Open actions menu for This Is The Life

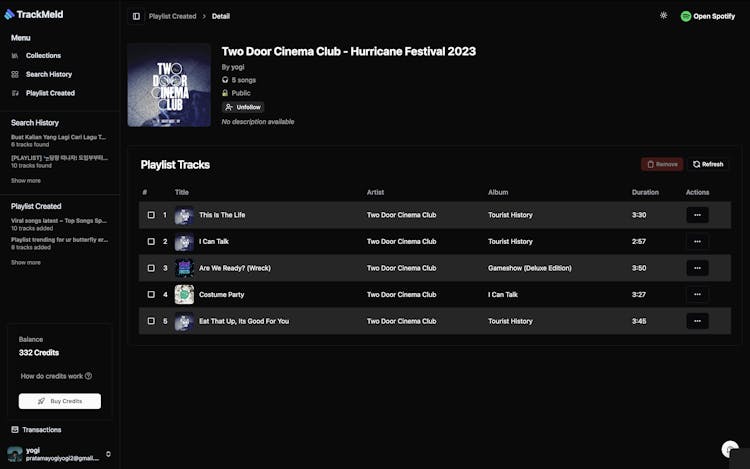697,215
